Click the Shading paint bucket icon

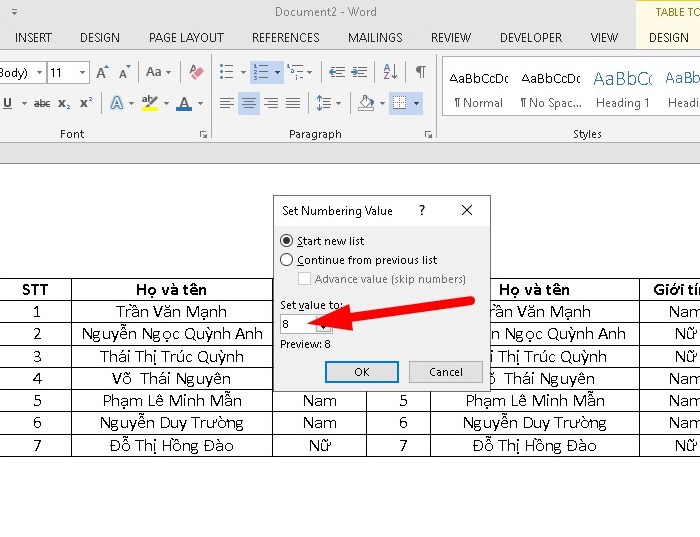(366, 104)
